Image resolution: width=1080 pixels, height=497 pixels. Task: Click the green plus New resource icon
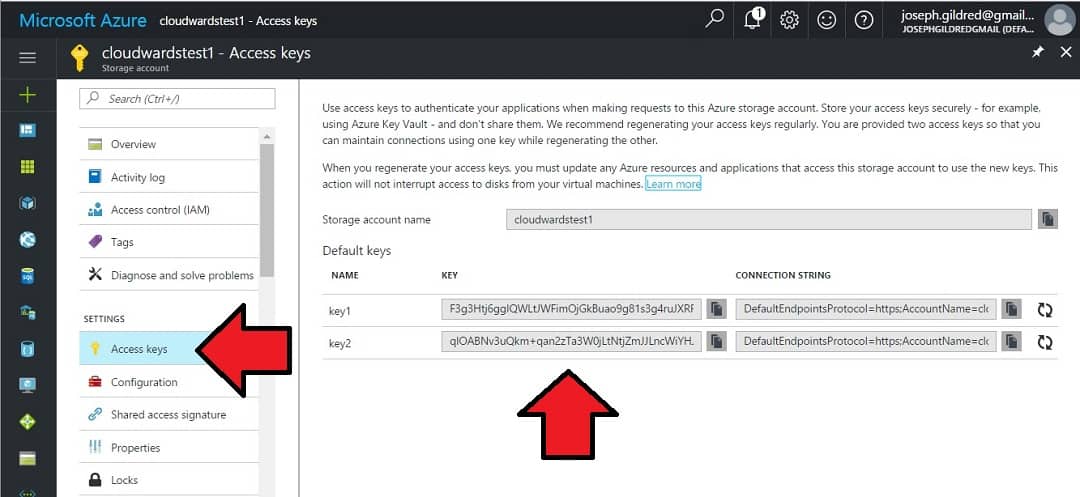[x=28, y=94]
